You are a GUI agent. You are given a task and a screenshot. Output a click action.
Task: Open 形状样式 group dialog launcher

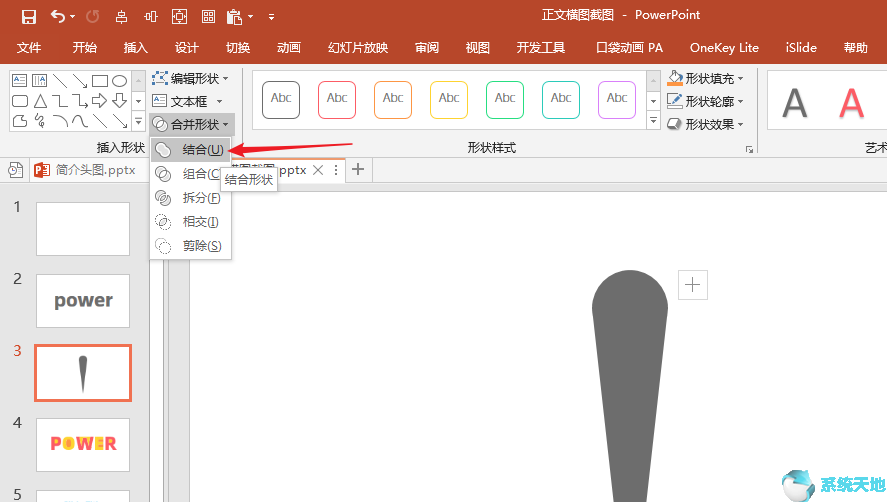750,149
